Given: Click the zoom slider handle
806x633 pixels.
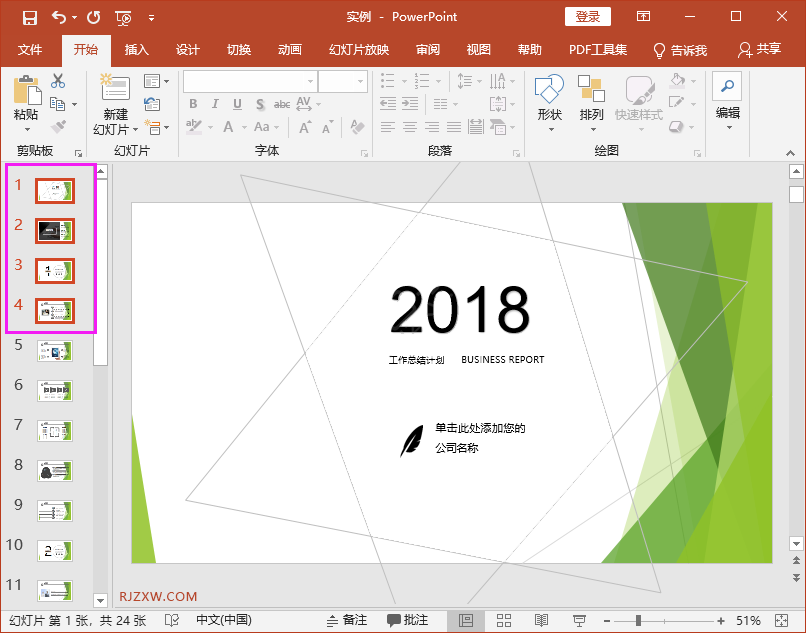Looking at the screenshot, I should tap(638, 621).
